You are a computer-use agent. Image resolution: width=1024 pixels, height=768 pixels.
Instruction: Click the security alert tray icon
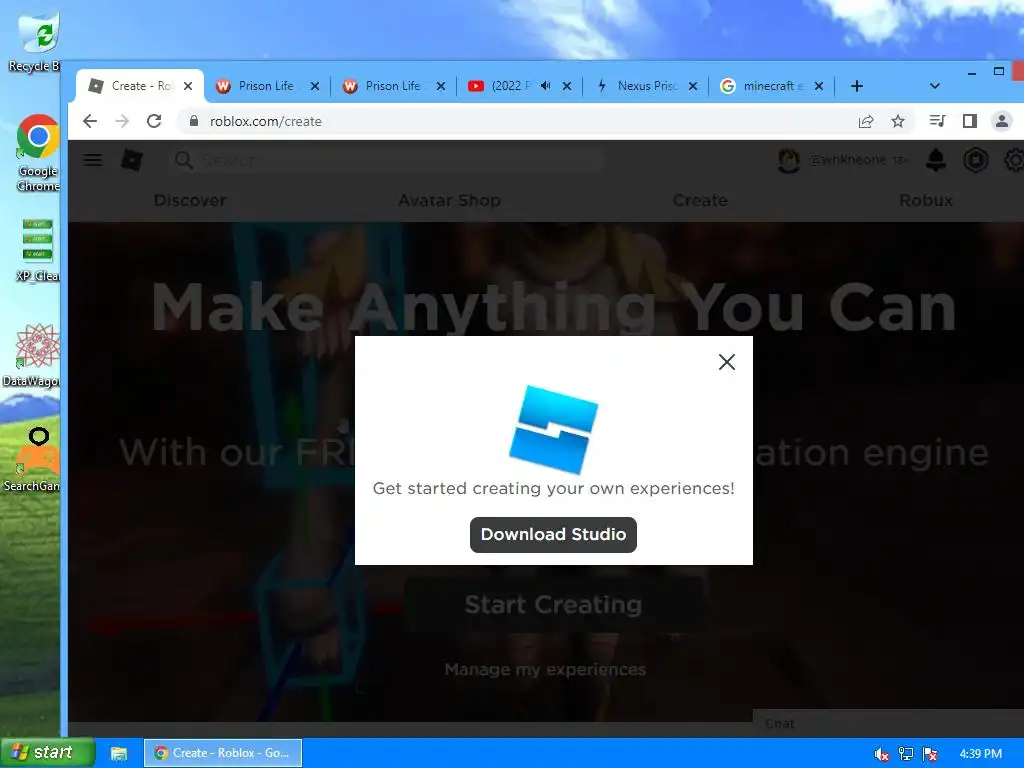click(930, 754)
